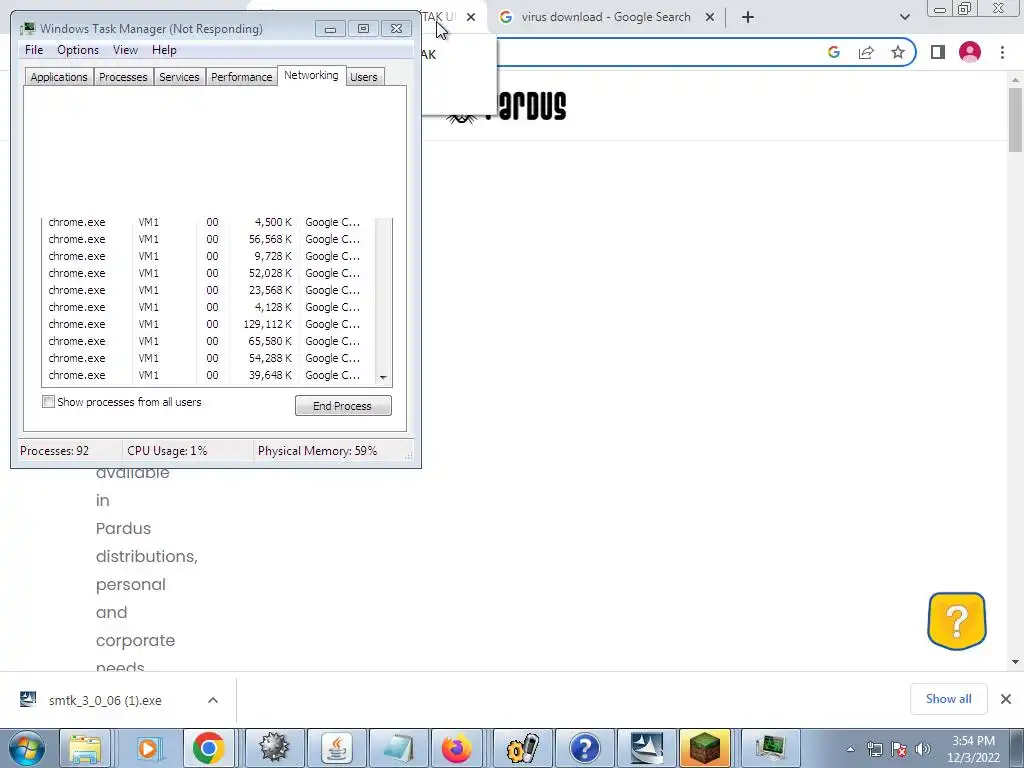The image size is (1024, 768).
Task: Switch to virus download Google Search tab
Action: [x=605, y=17]
